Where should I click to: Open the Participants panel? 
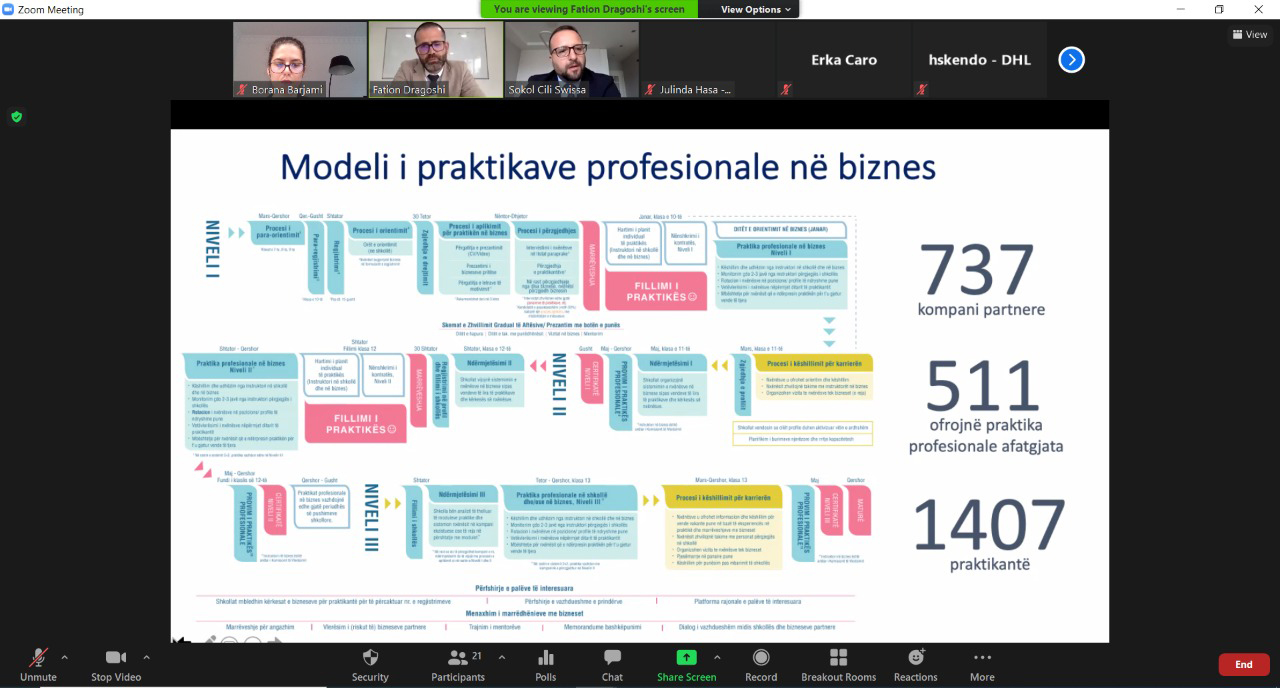[x=459, y=658]
